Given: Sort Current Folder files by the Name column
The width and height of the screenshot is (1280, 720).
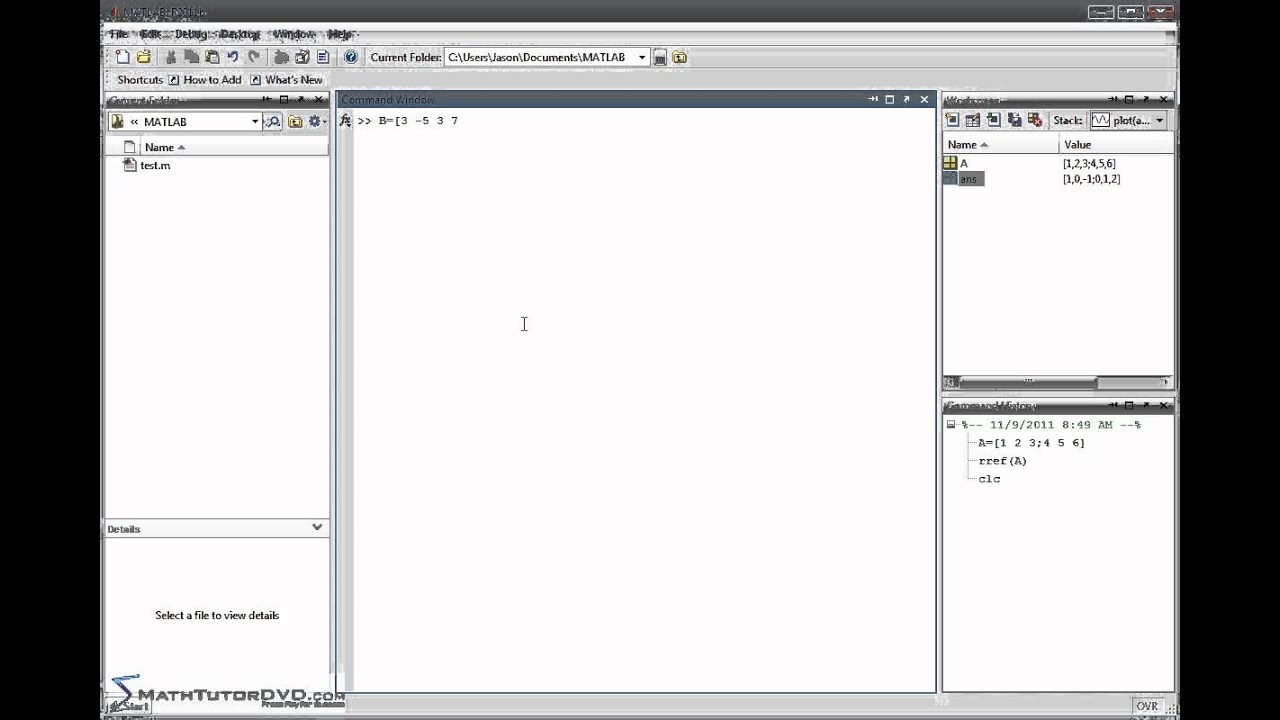Looking at the screenshot, I should (165, 147).
